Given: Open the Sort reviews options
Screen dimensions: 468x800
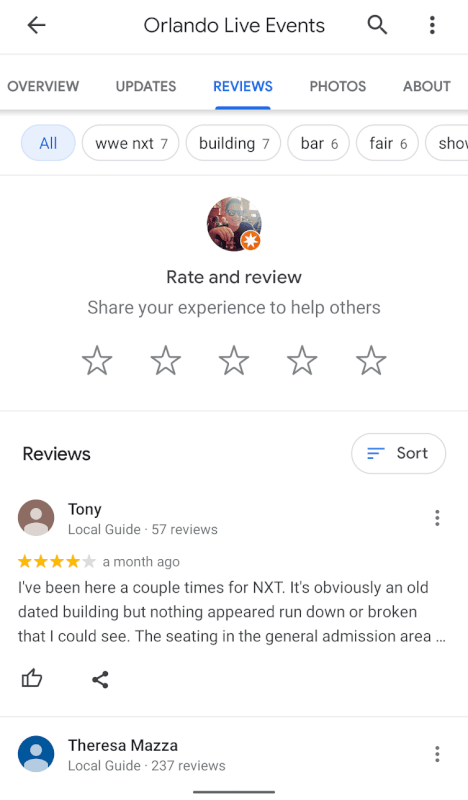Looking at the screenshot, I should (x=398, y=453).
